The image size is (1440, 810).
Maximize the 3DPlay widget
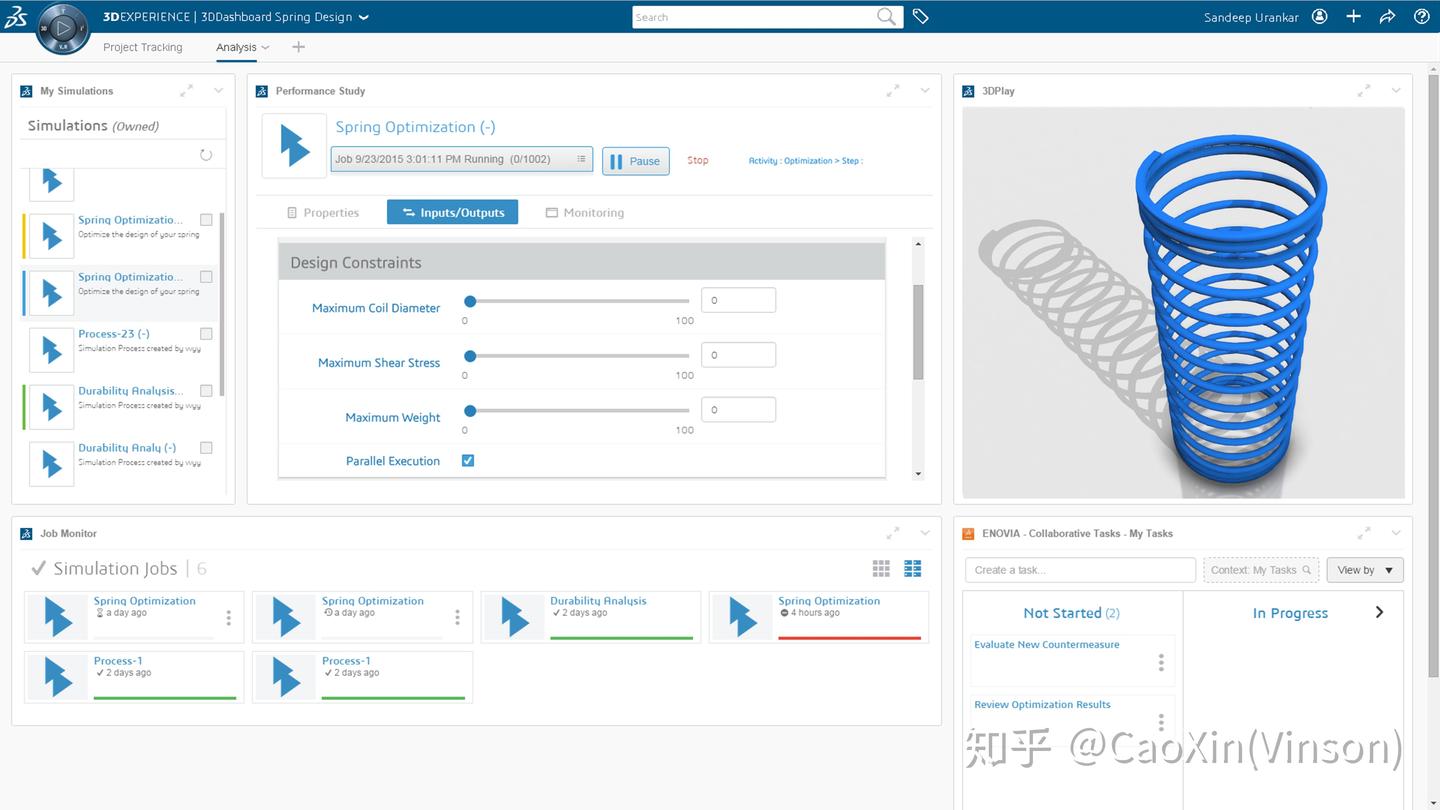click(x=1364, y=91)
